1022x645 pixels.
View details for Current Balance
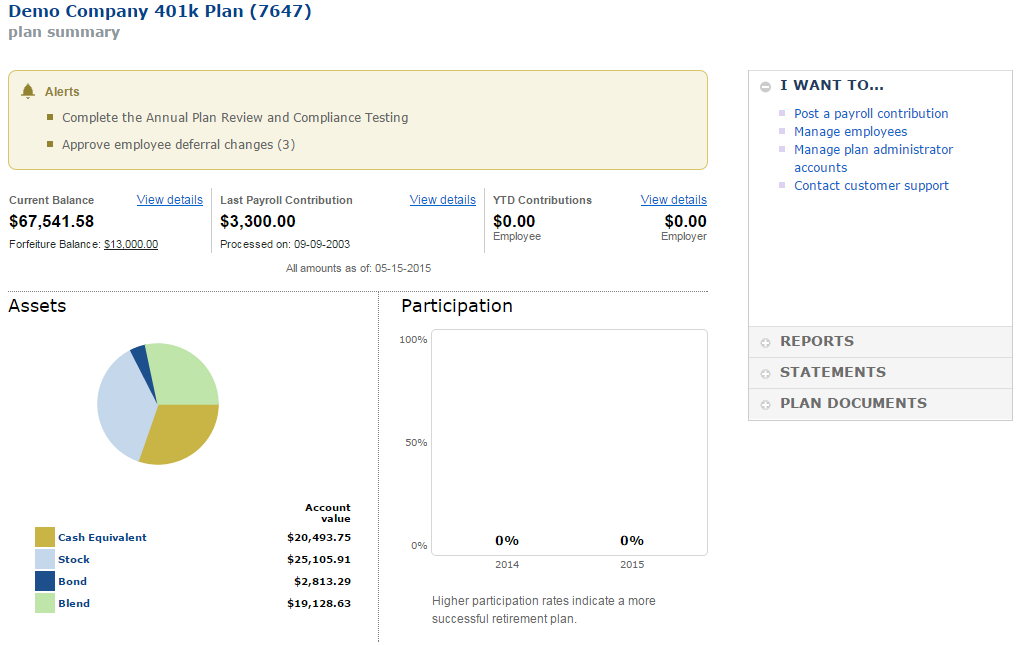169,200
